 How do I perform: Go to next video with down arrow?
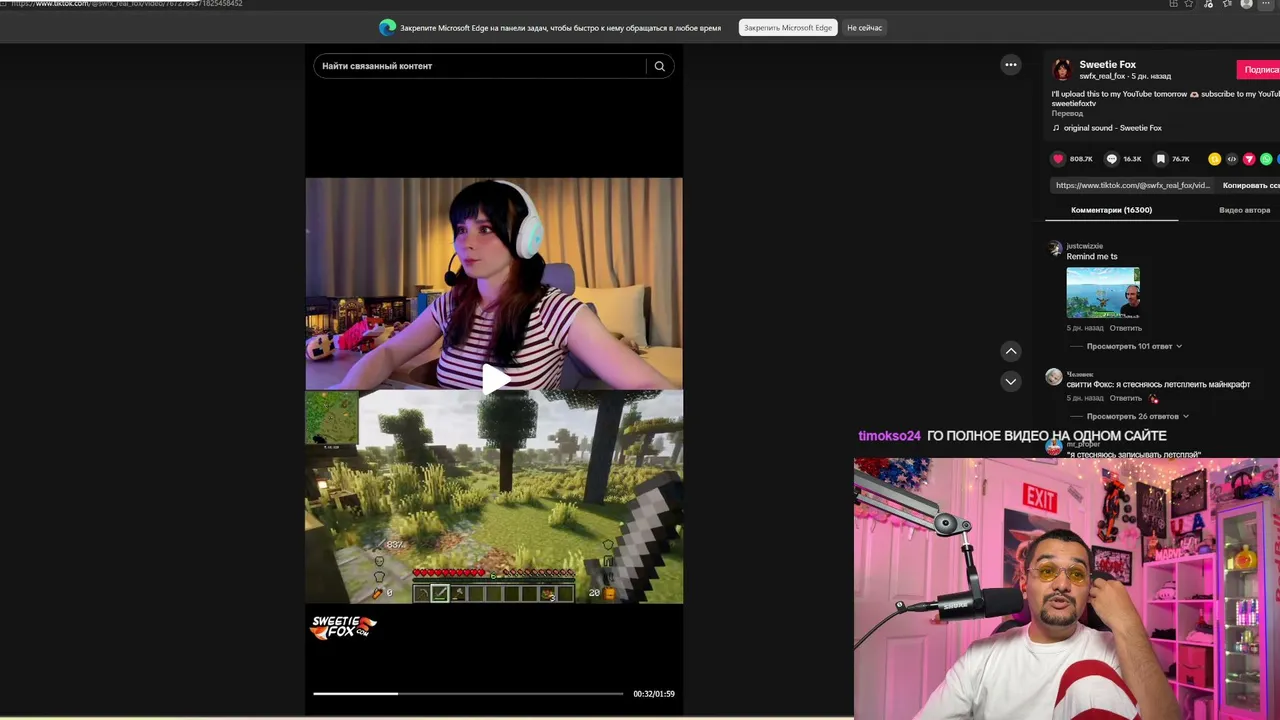1011,381
